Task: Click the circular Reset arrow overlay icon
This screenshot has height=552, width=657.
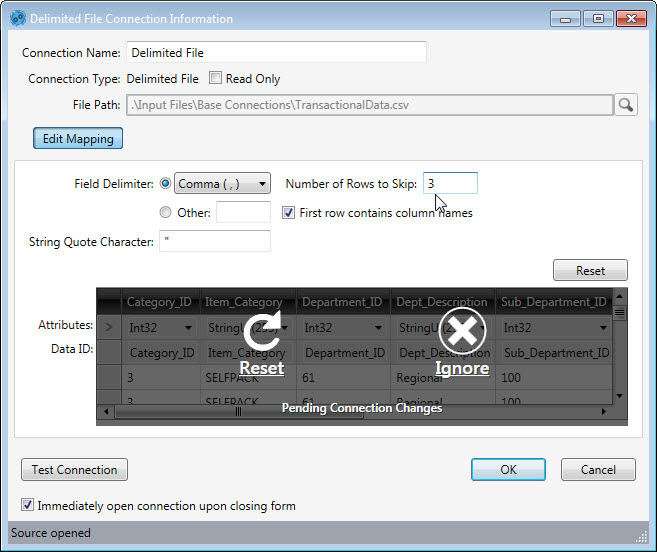Action: click(262, 331)
